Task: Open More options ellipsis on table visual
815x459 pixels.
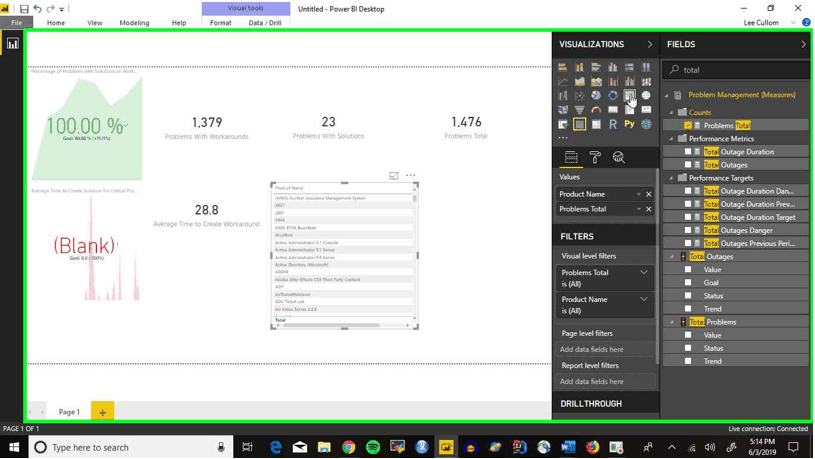Action: 411,176
